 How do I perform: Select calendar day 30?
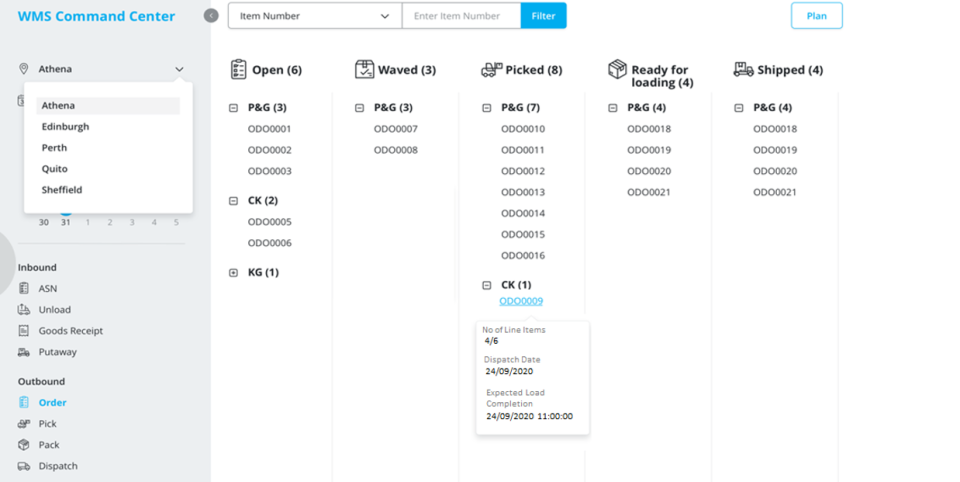[x=43, y=222]
